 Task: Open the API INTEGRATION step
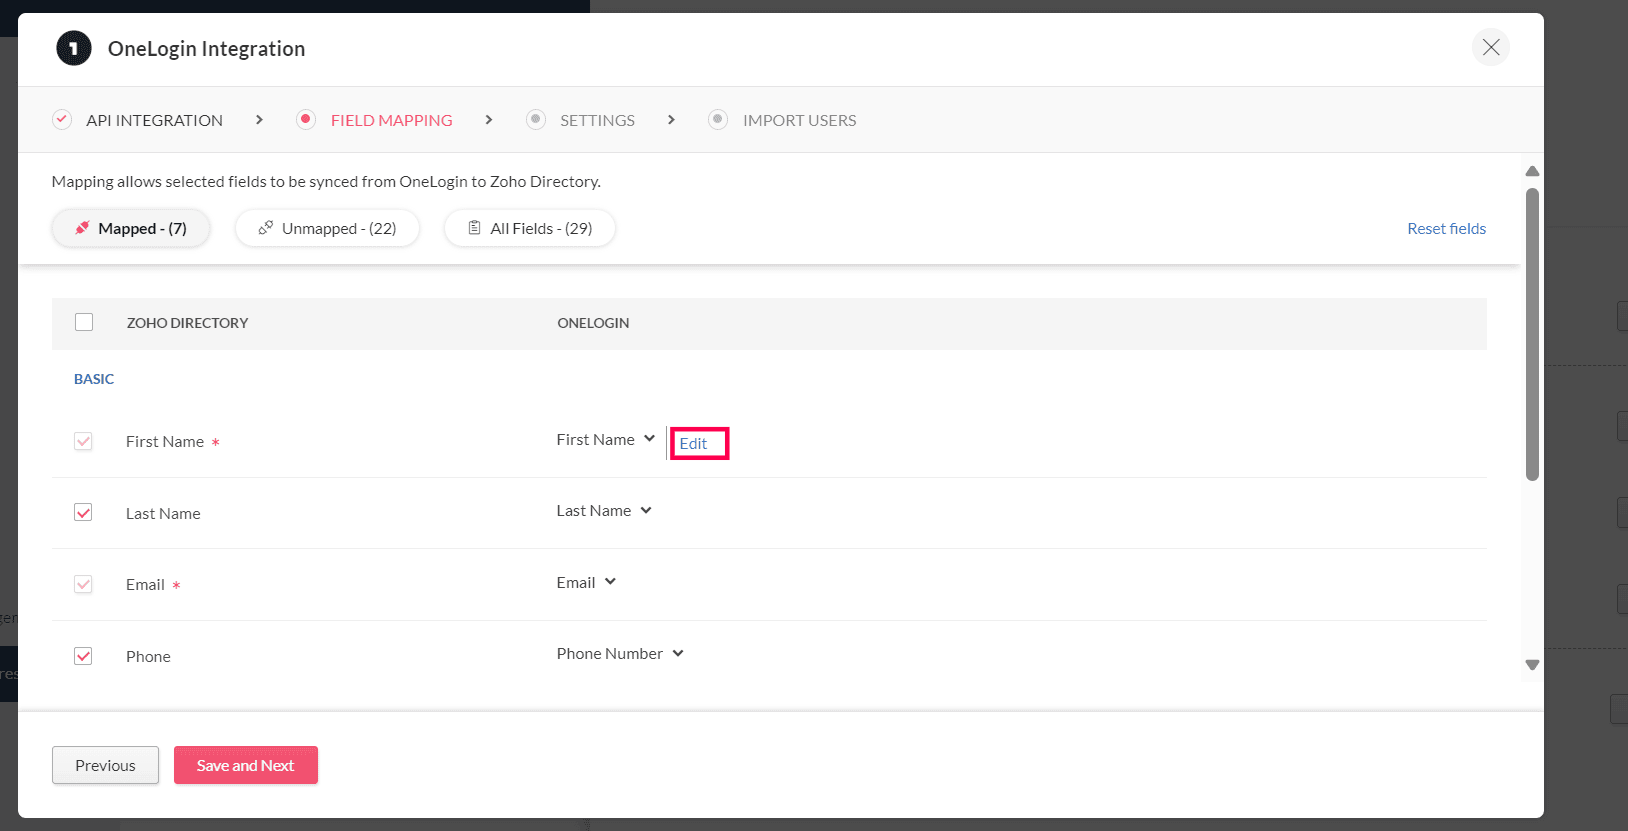(x=154, y=120)
